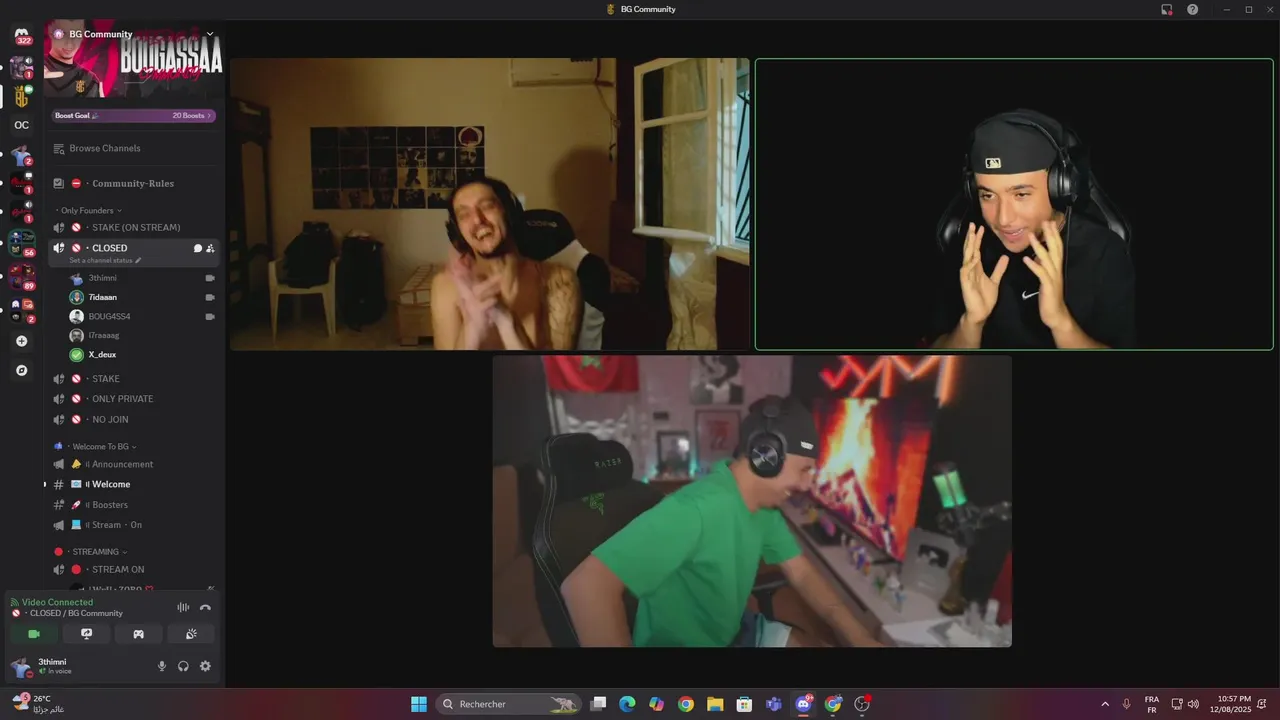
Task: Join the NO JOIN voice channel
Action: 134,419
